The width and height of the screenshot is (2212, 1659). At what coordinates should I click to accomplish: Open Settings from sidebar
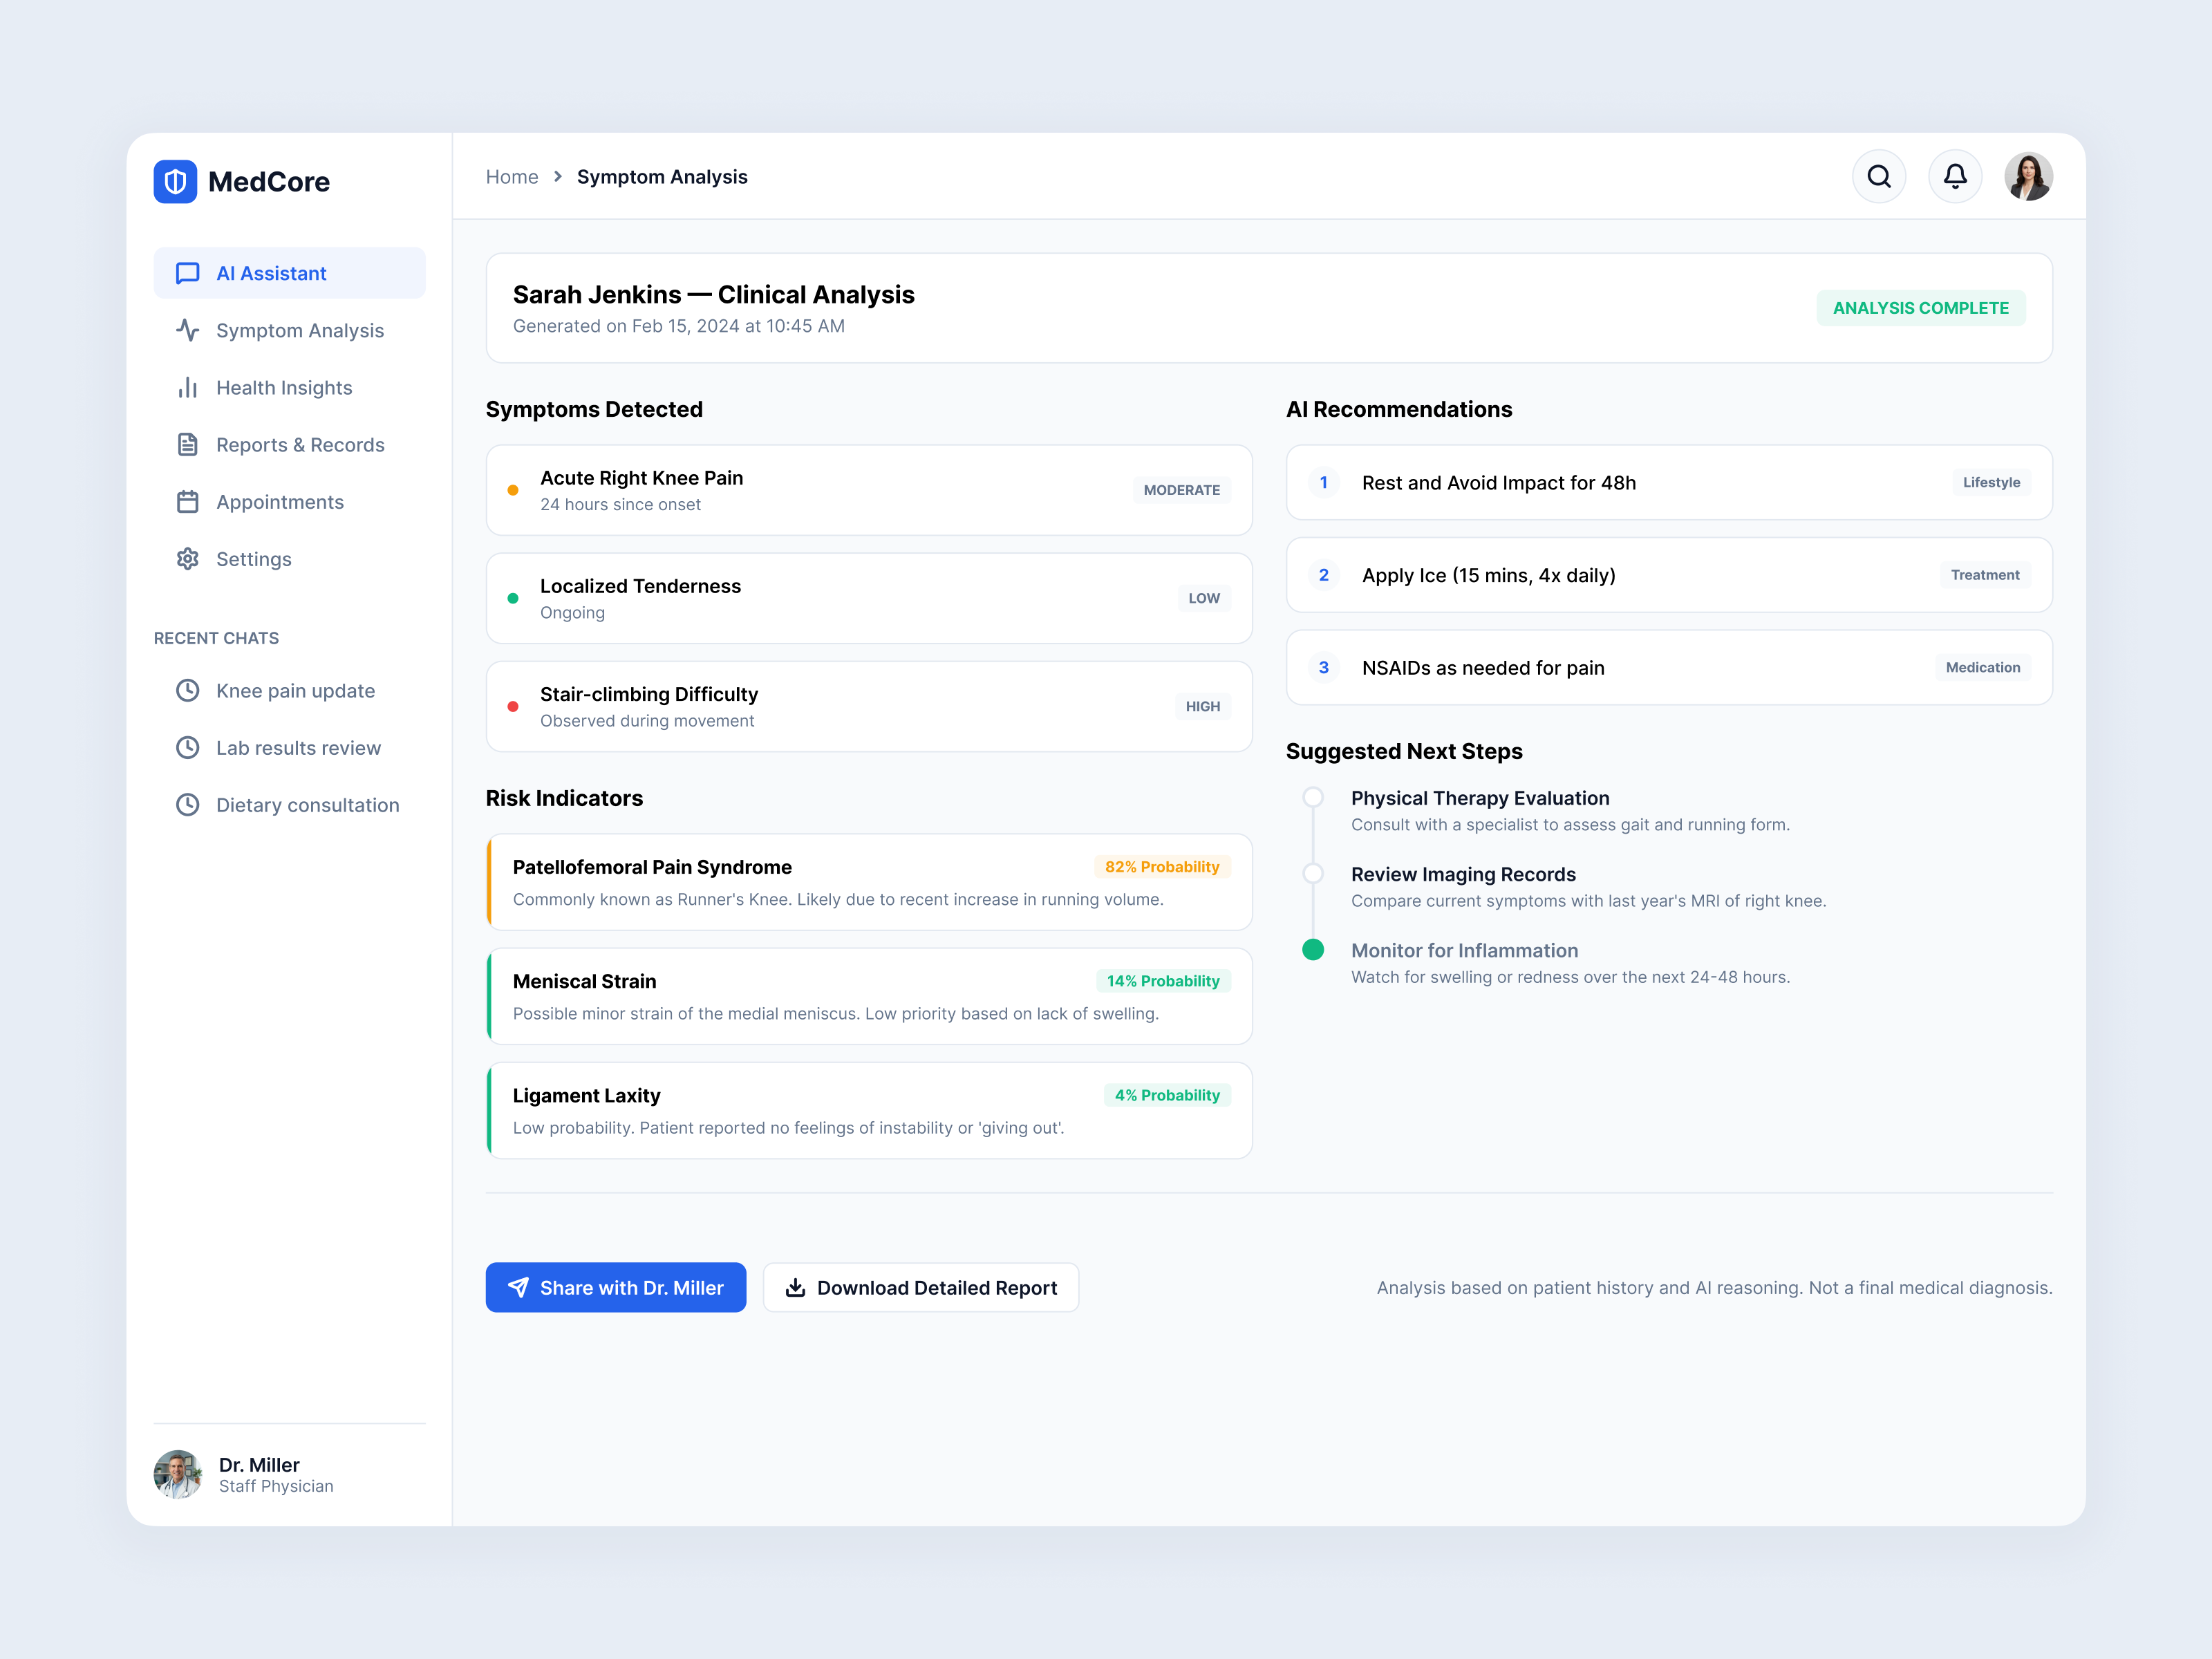pos(290,558)
